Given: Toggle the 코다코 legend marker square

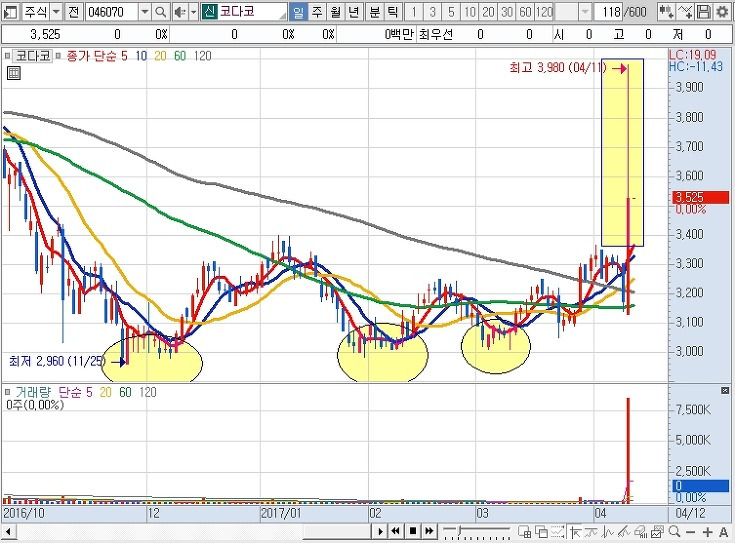Looking at the screenshot, I should click(8, 56).
